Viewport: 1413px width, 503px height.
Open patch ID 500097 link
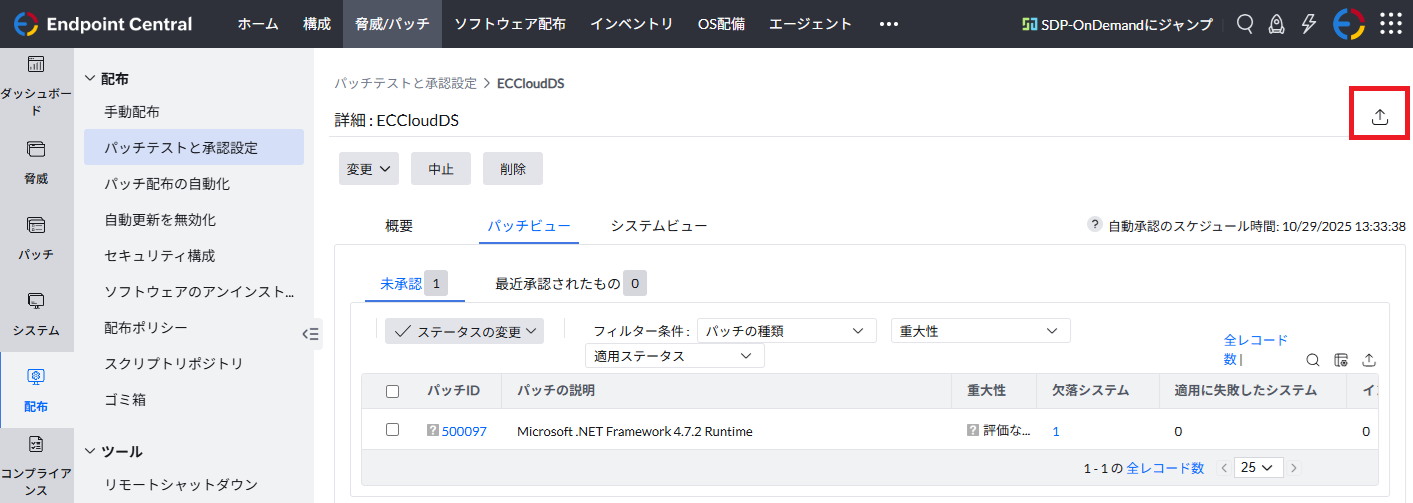(464, 432)
